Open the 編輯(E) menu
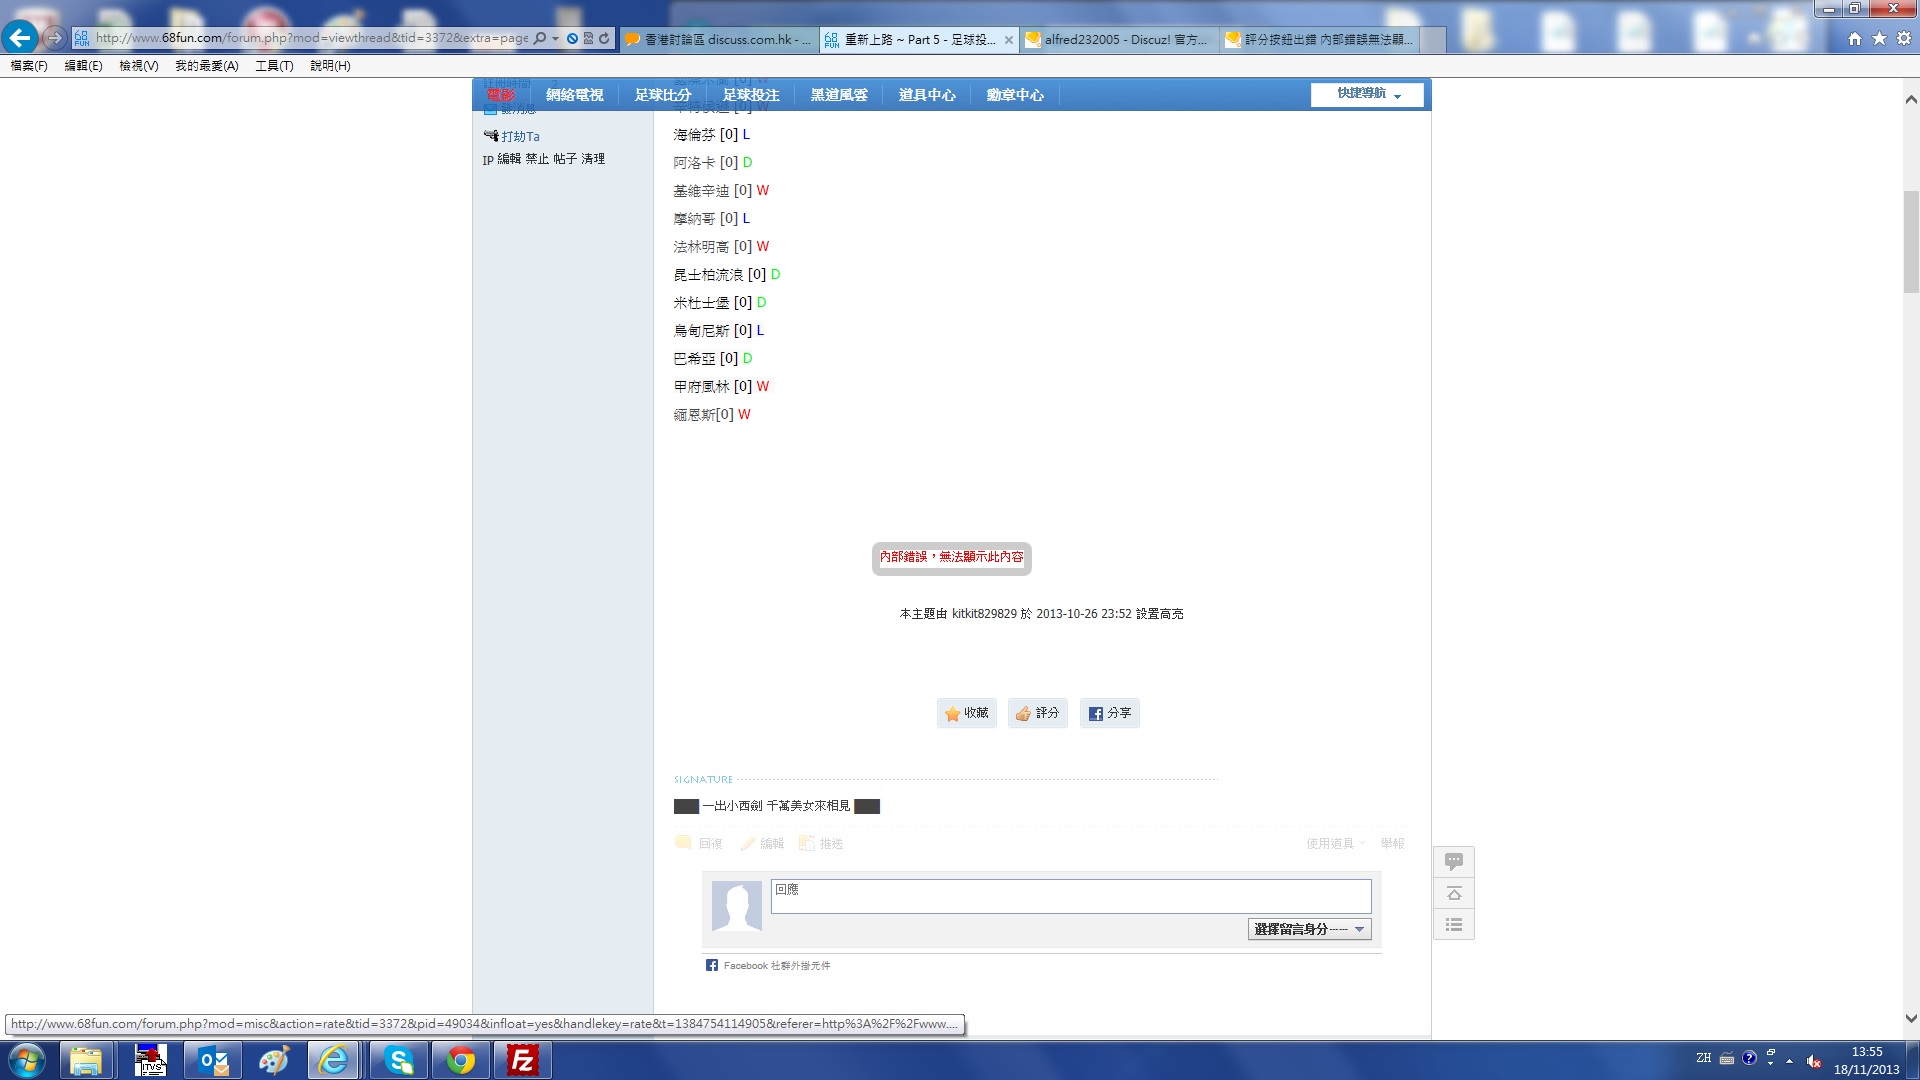1920x1080 pixels. (83, 66)
